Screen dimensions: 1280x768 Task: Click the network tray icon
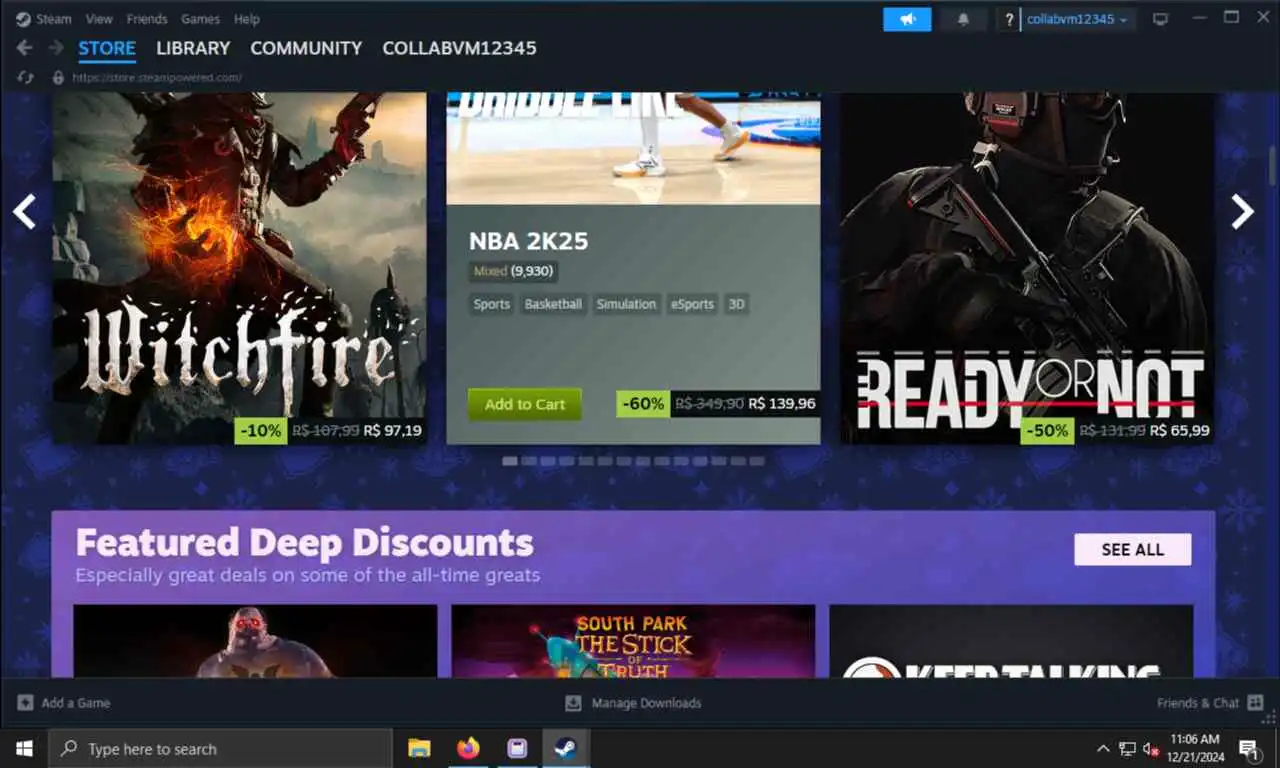[1128, 748]
